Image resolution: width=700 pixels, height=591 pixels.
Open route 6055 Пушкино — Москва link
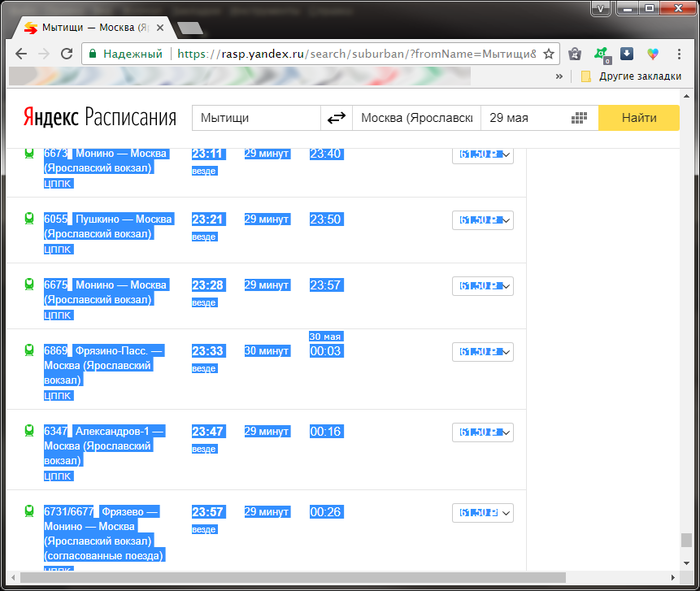pyautogui.click(x=108, y=226)
